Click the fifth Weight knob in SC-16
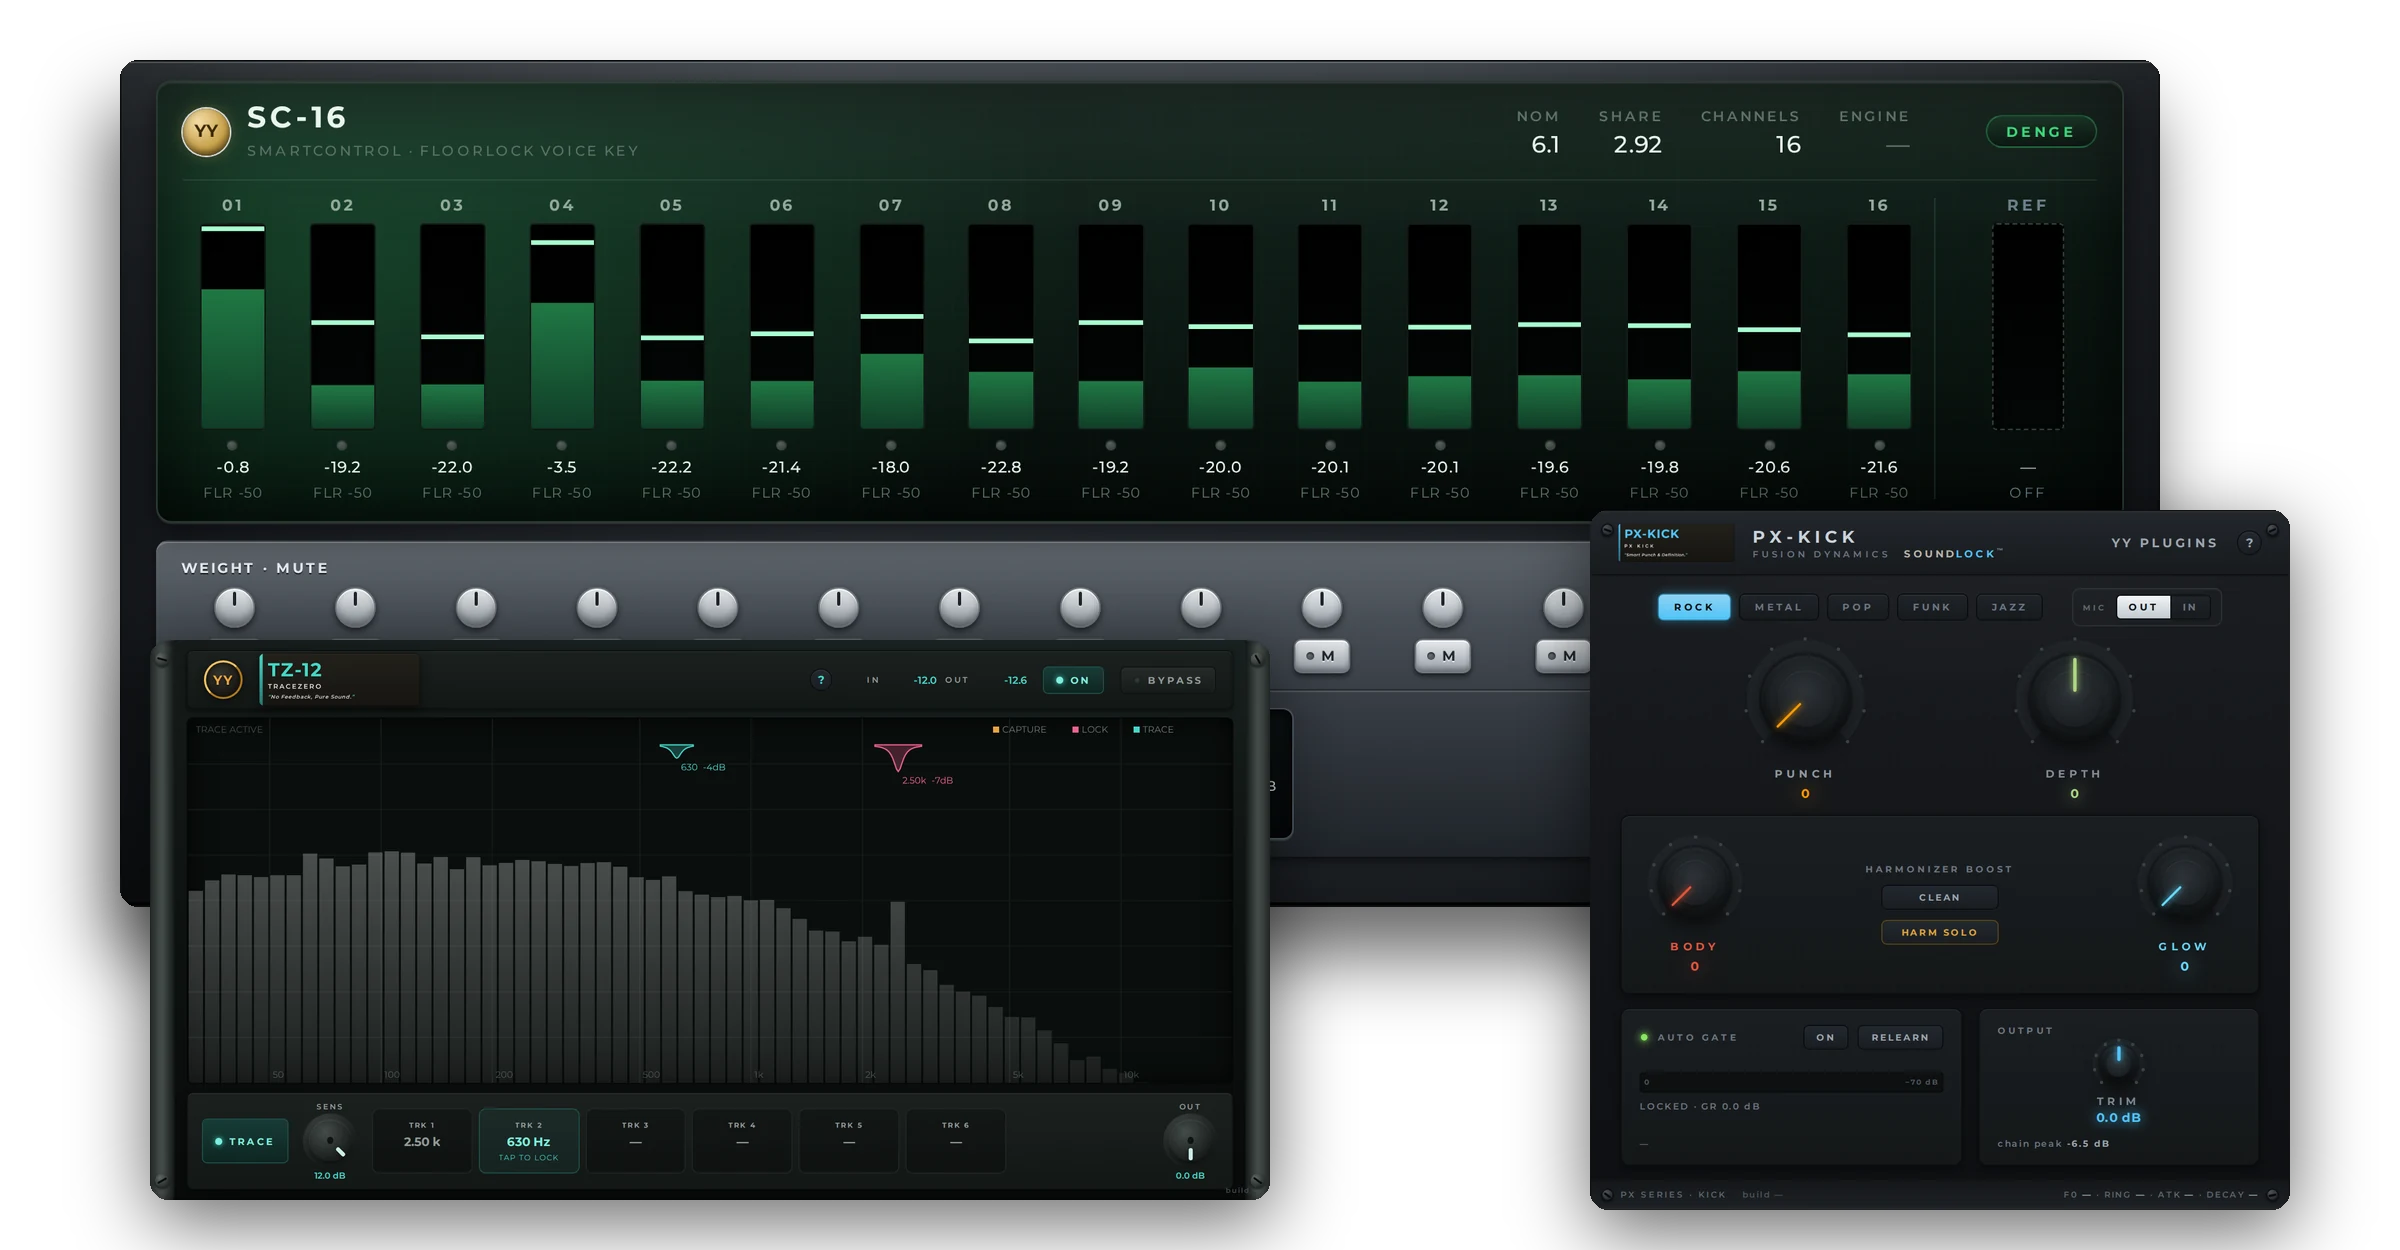The image size is (2400, 1250). (x=718, y=608)
